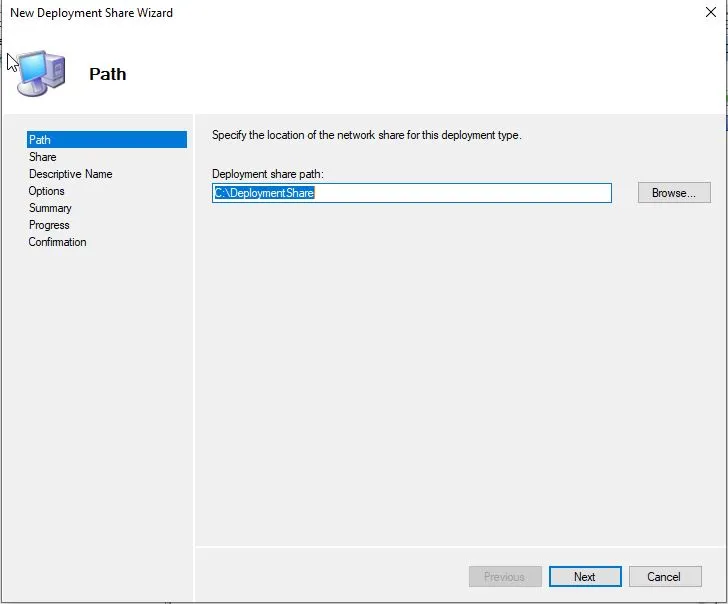The height and width of the screenshot is (604, 728).
Task: Go to the Share wizard step
Action: tap(43, 157)
